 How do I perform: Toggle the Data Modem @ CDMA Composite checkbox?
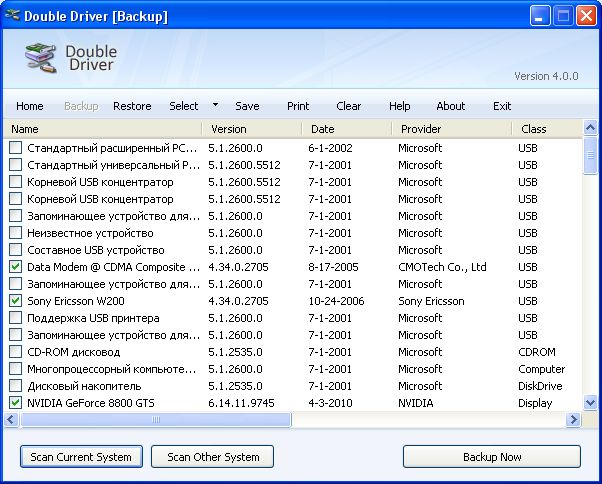point(15,267)
